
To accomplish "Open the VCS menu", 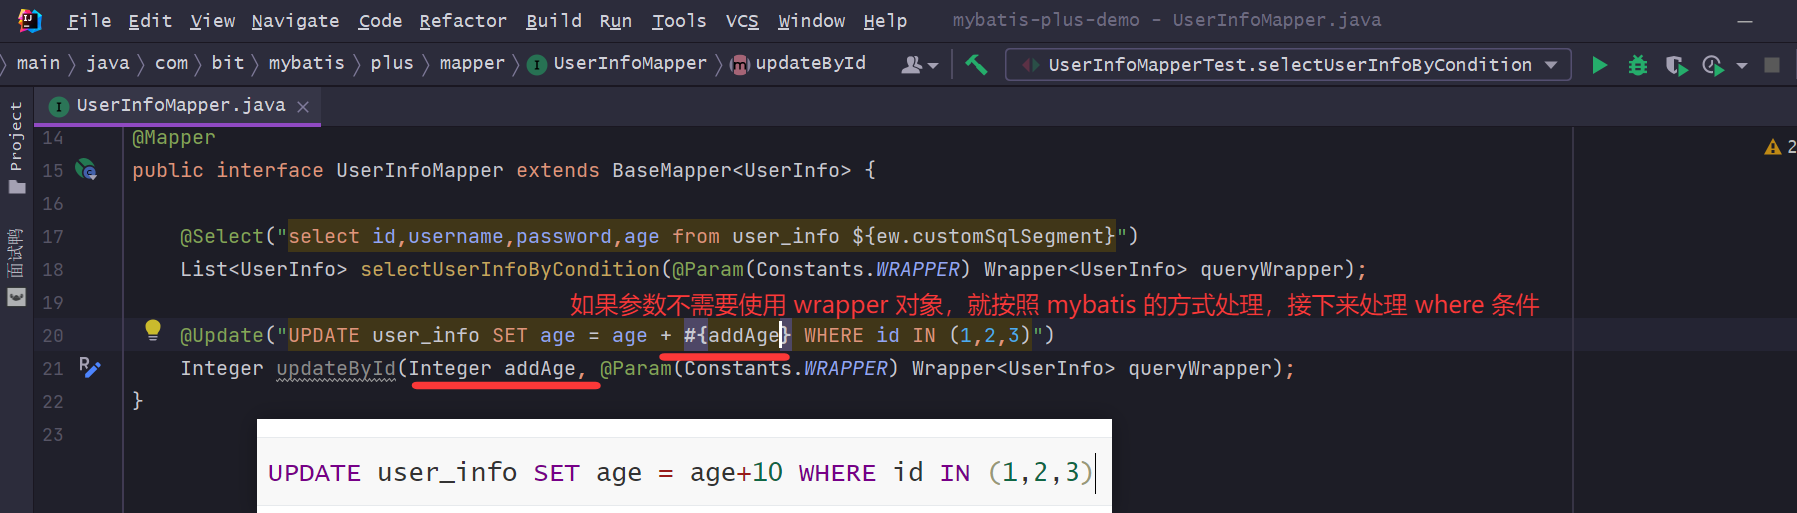I will (x=742, y=20).
